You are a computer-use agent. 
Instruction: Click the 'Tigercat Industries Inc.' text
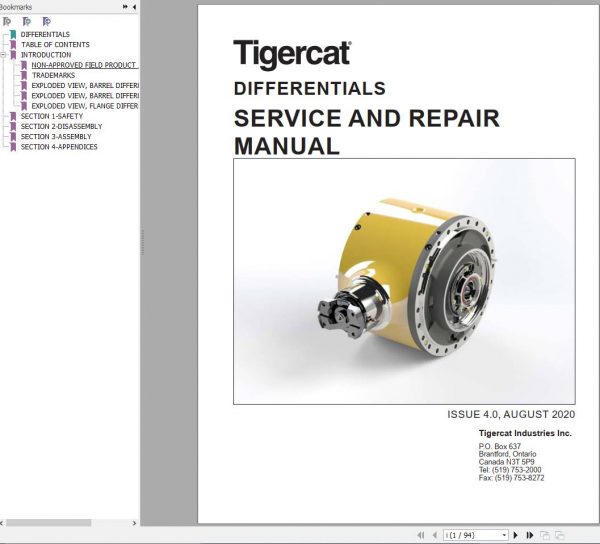pos(525,433)
